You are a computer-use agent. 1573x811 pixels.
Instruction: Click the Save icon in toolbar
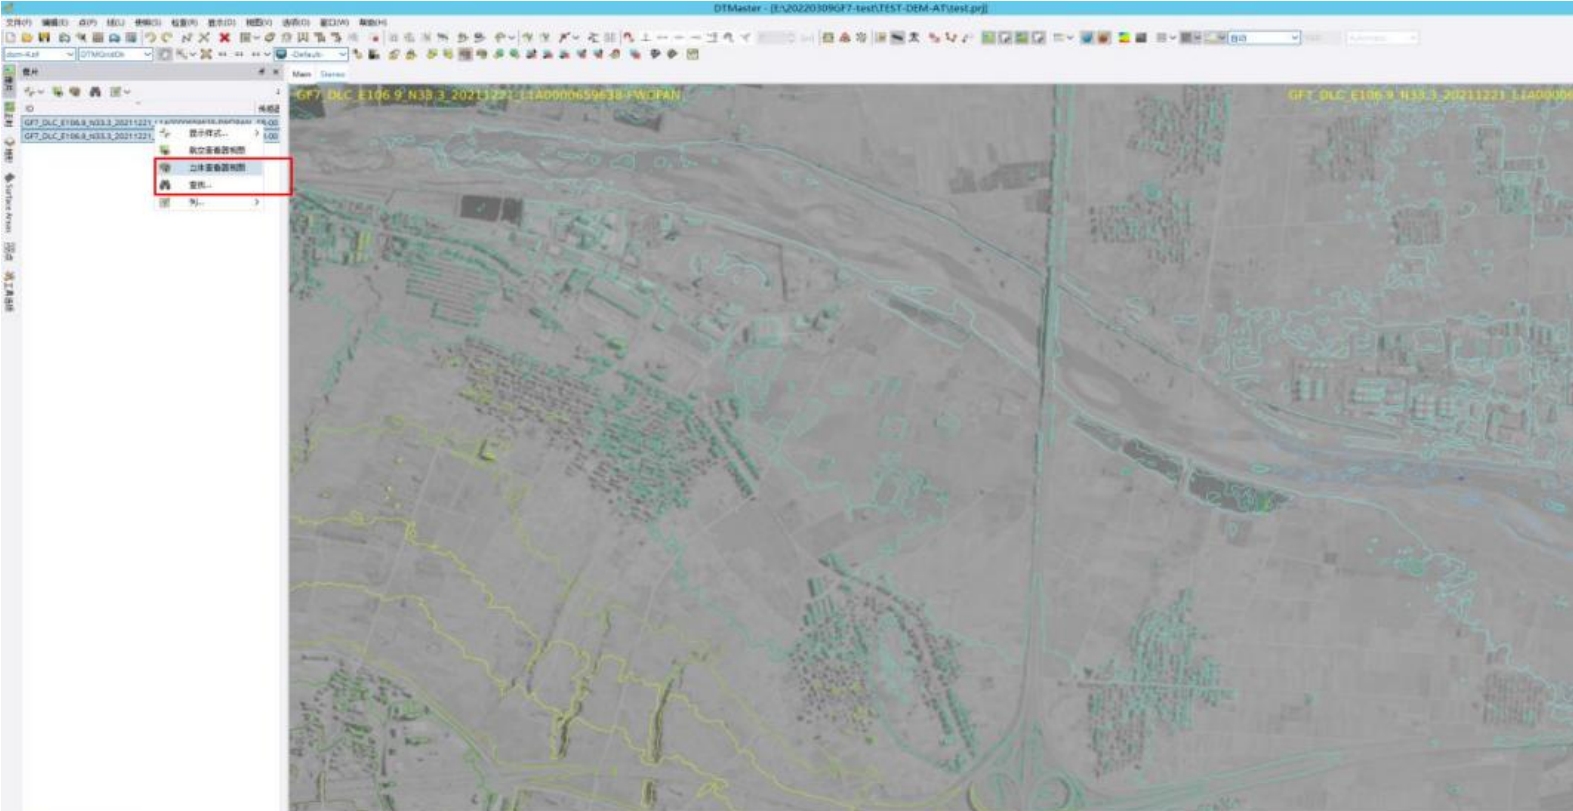click(x=44, y=38)
